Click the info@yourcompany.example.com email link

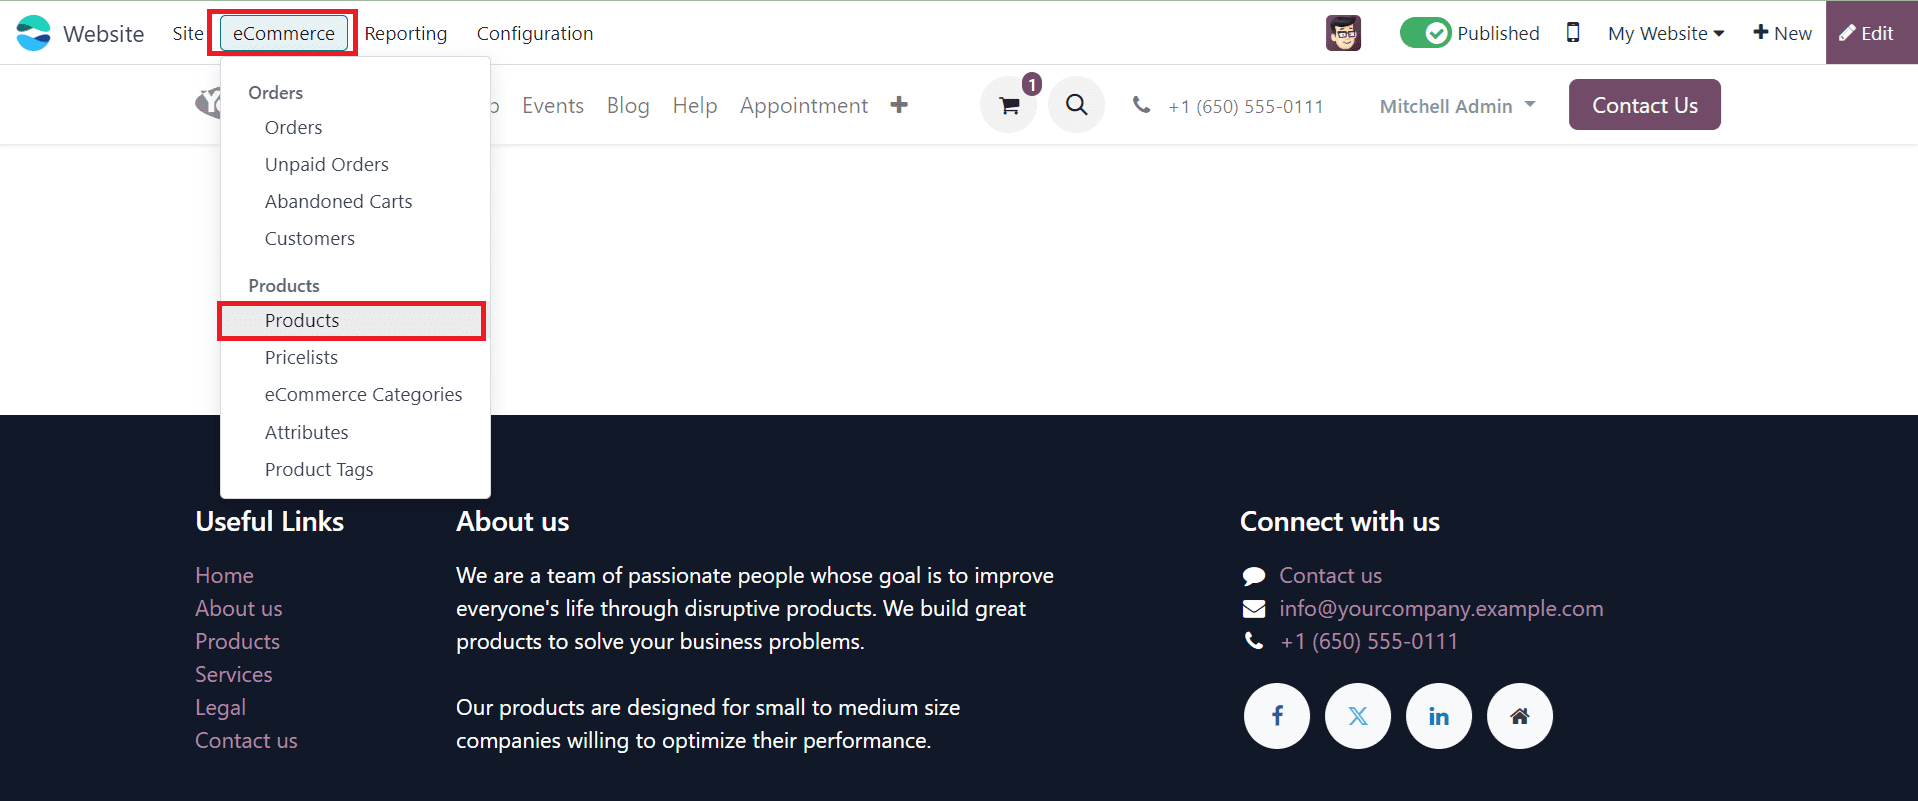(x=1441, y=609)
